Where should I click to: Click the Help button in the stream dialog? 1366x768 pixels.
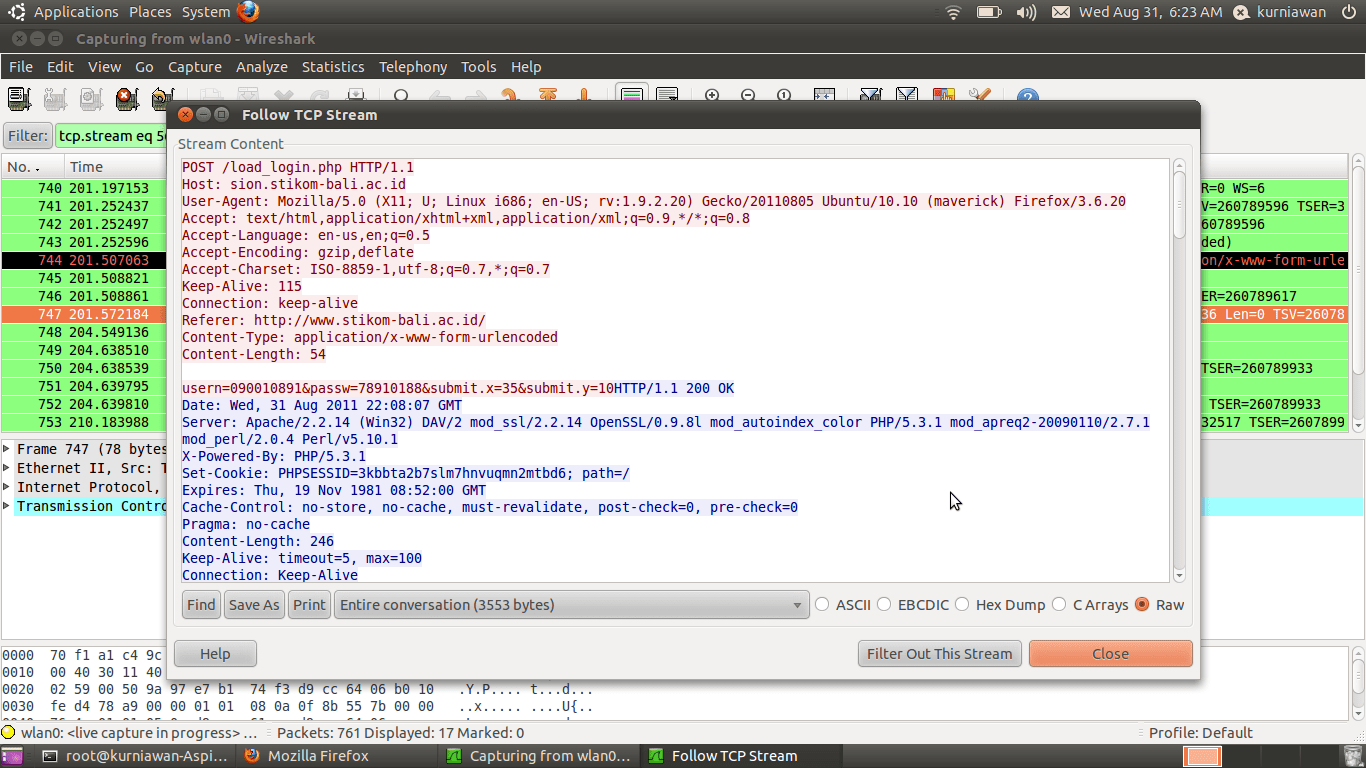pyautogui.click(x=215, y=654)
